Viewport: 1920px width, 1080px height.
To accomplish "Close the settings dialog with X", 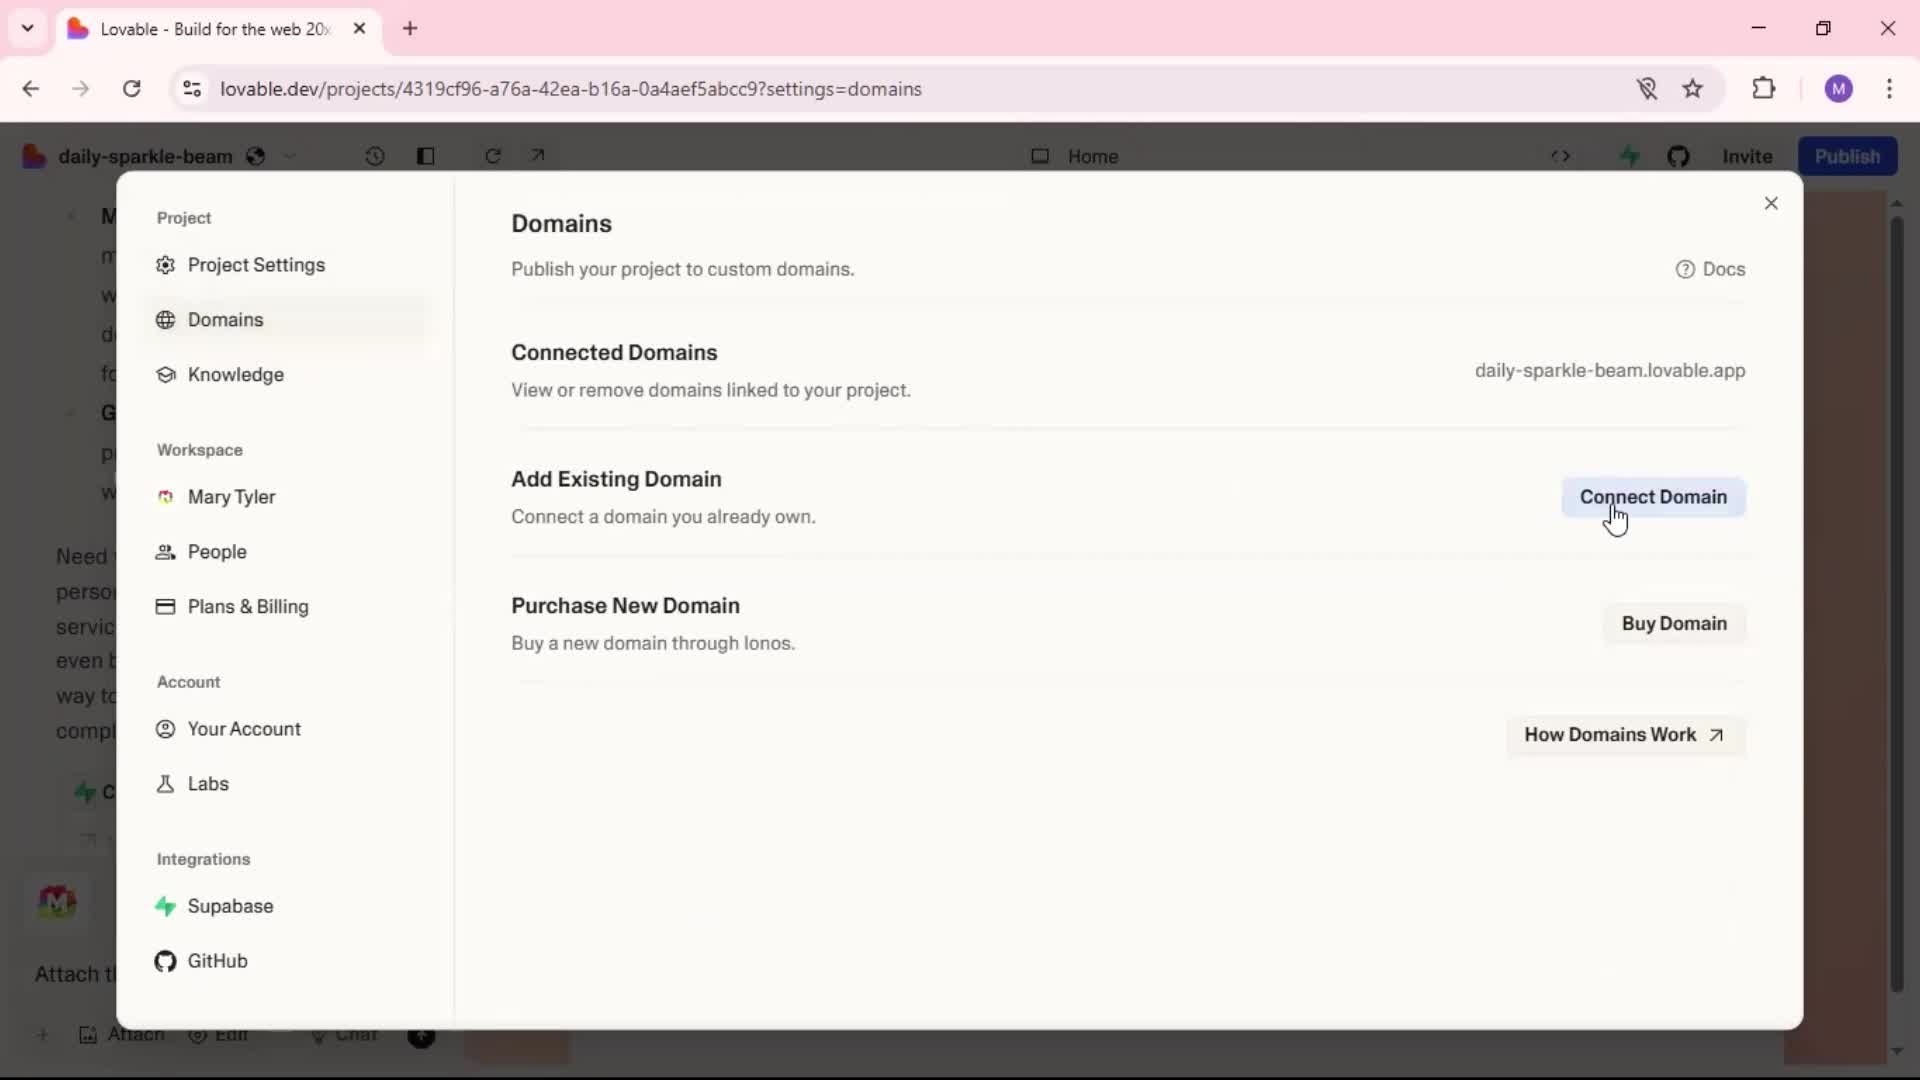I will [x=1771, y=203].
